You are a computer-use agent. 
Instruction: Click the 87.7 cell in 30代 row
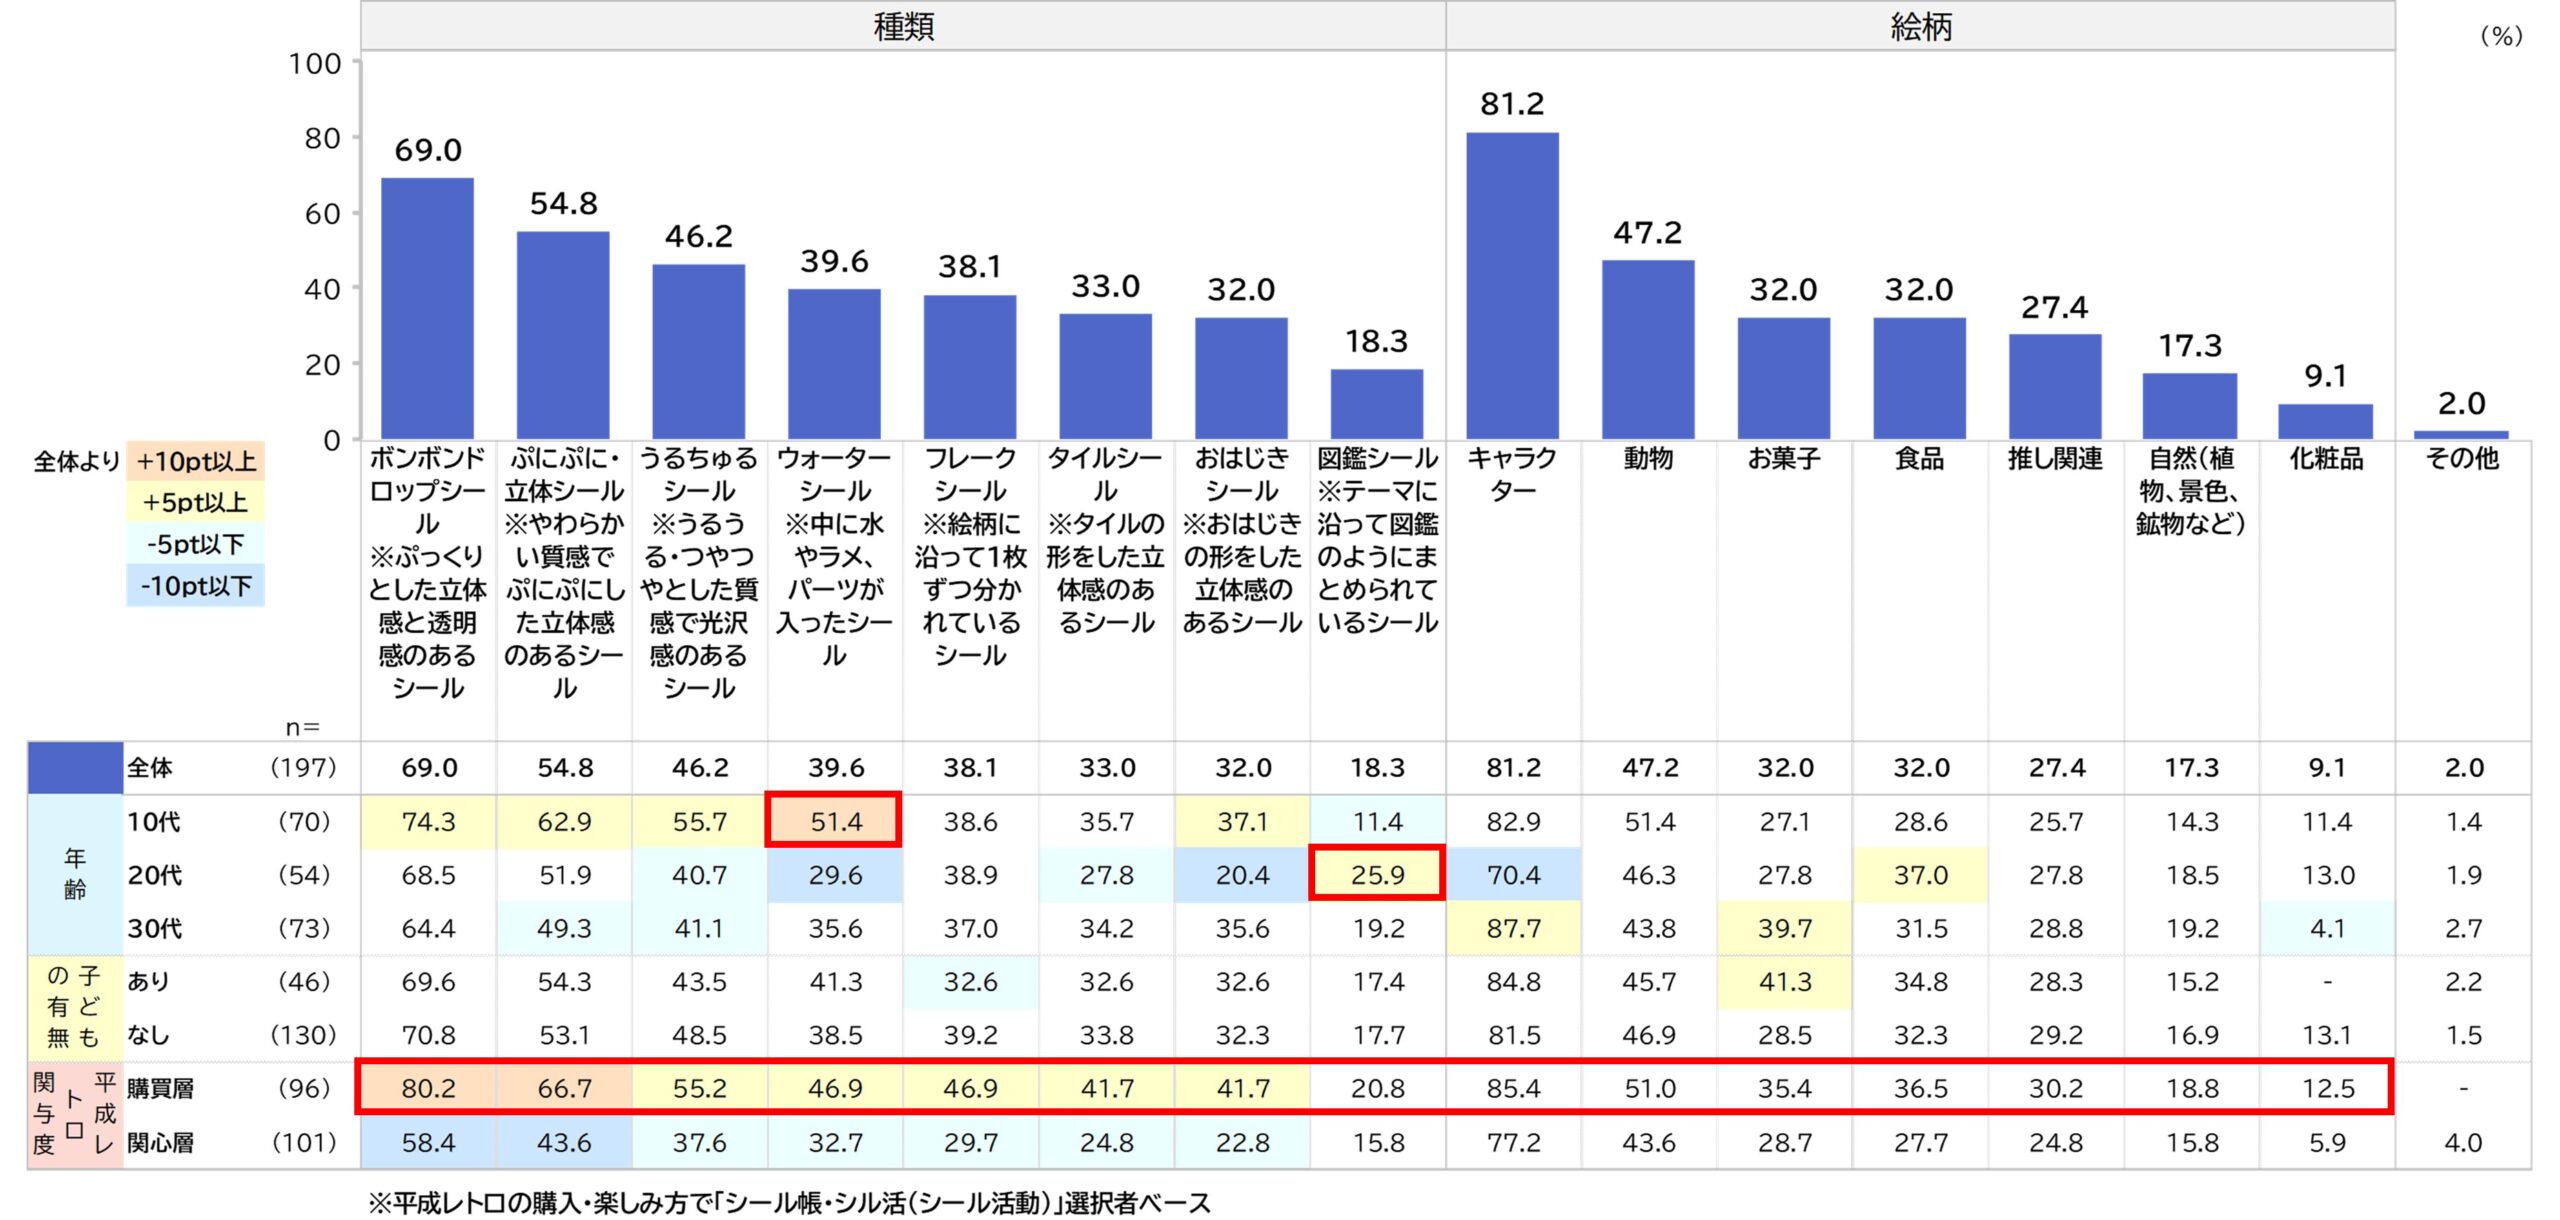1512,928
